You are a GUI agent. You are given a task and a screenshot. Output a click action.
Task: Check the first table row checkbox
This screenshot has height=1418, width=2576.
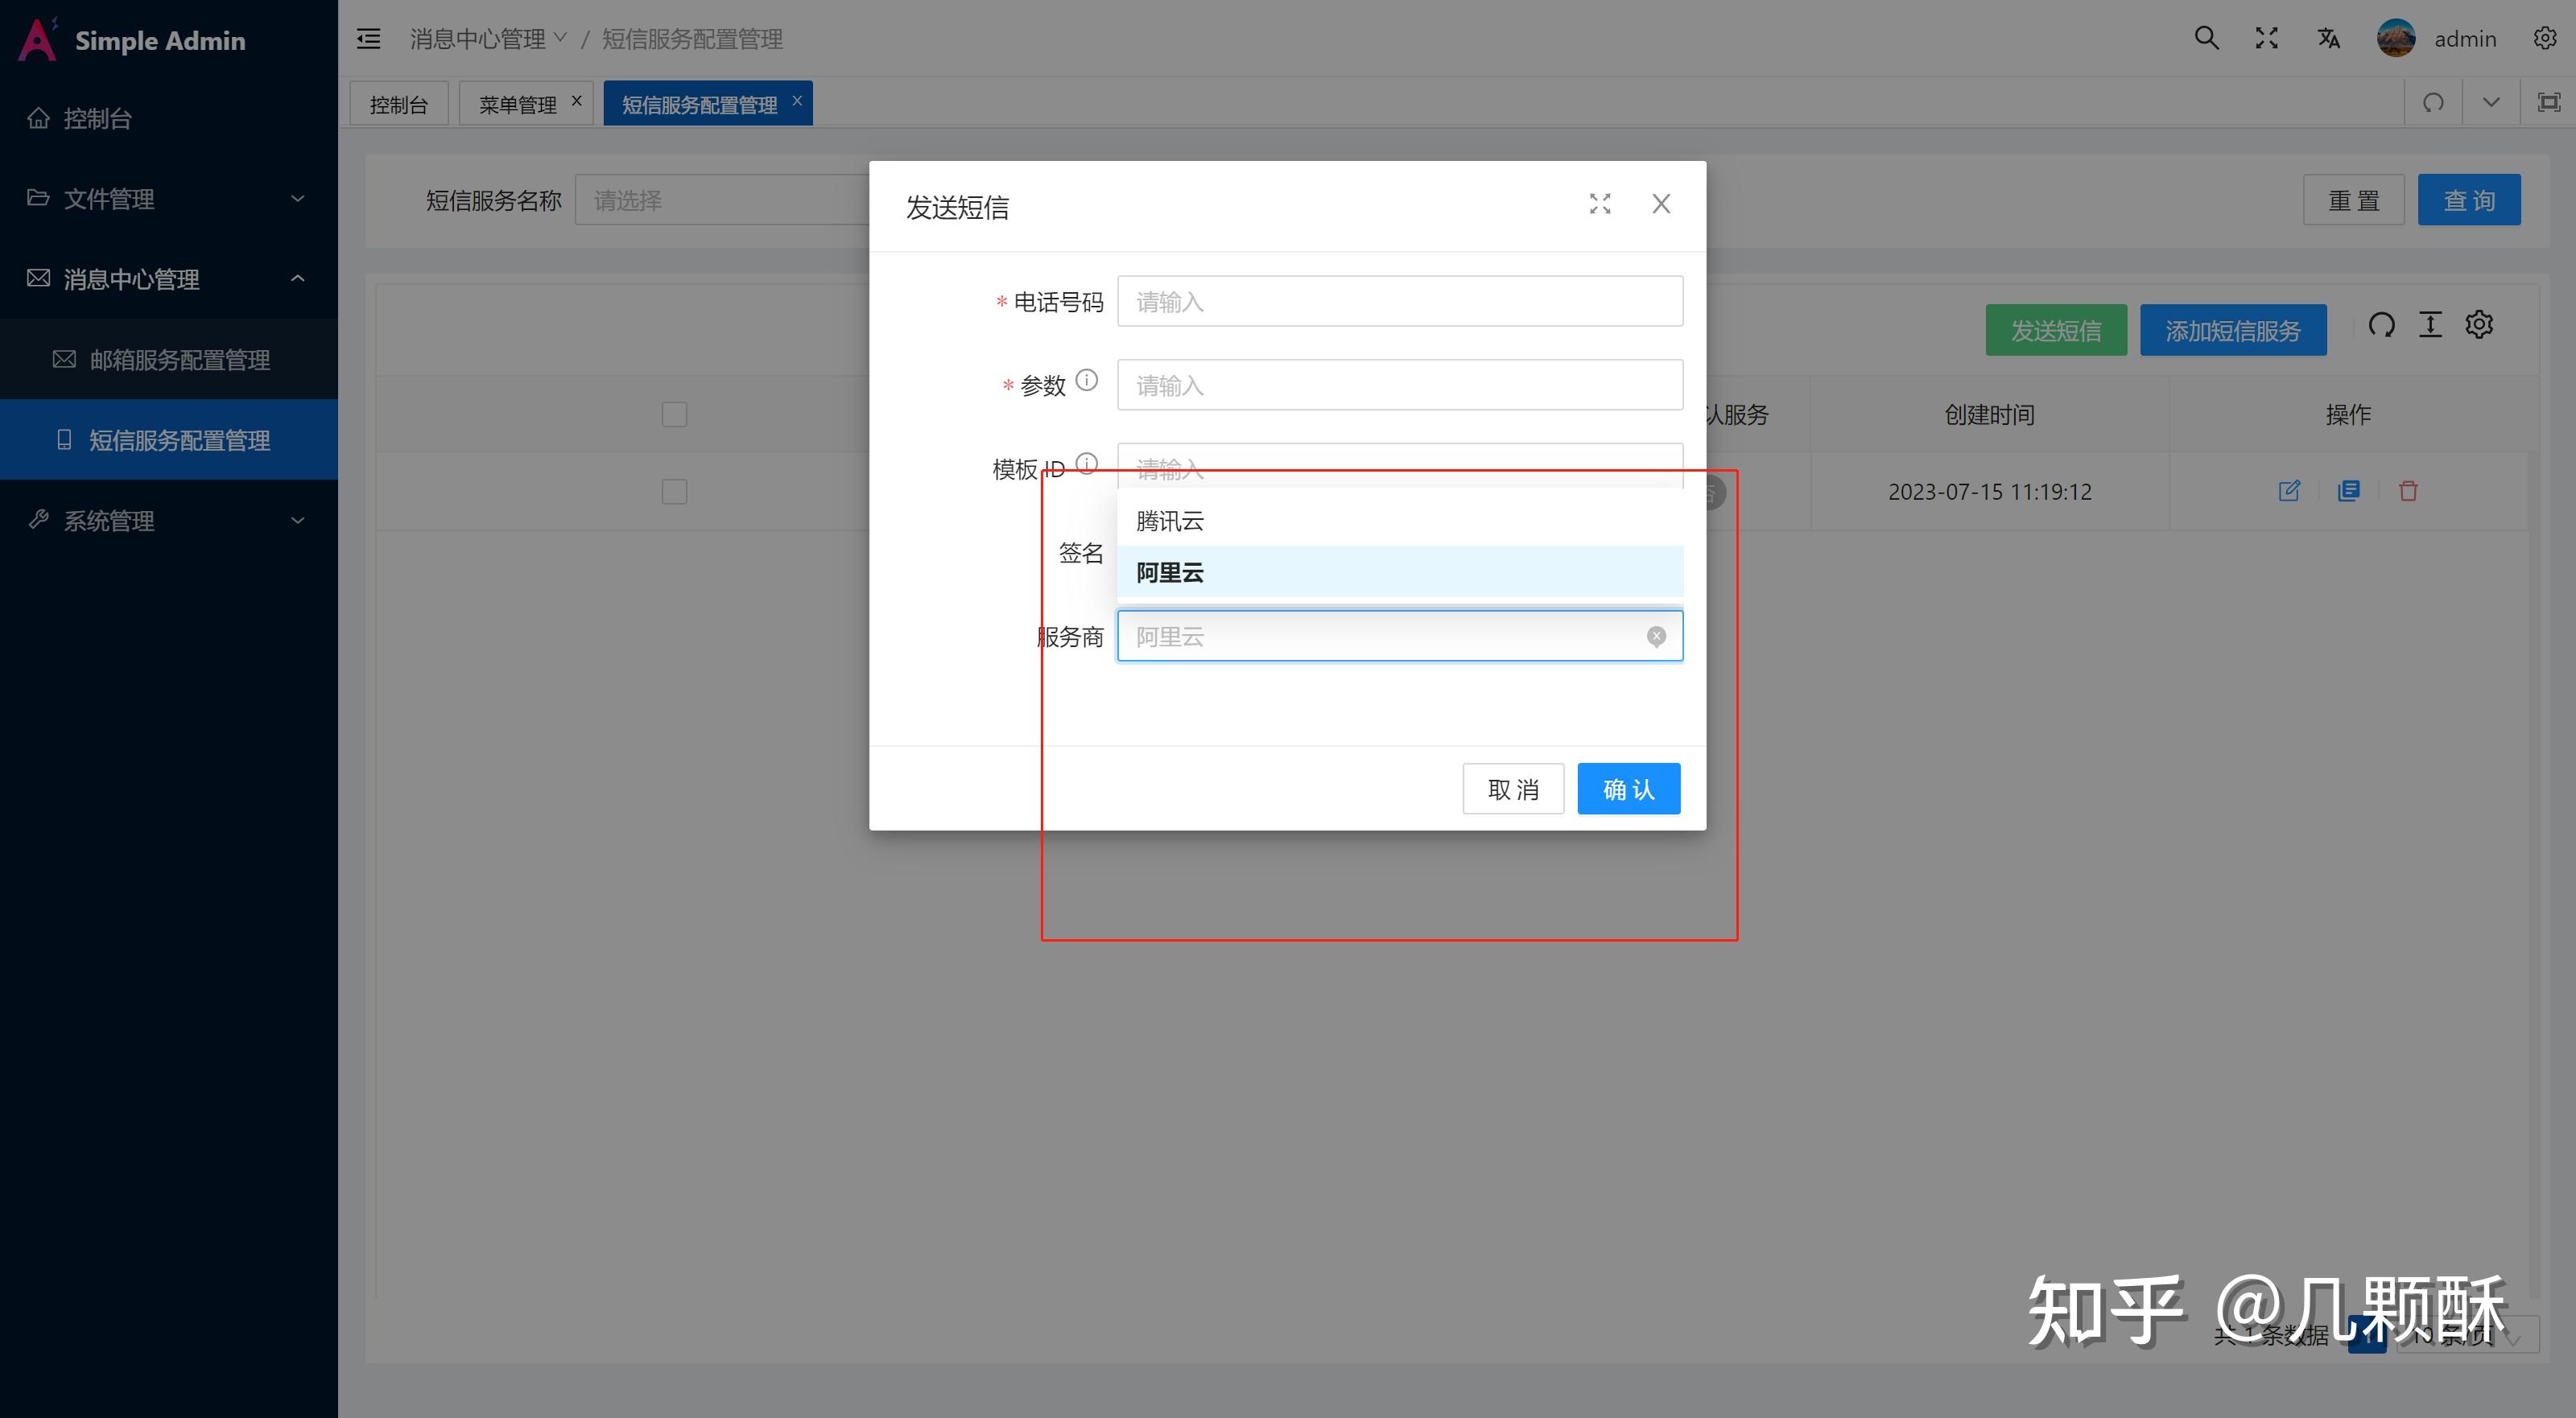pos(674,491)
